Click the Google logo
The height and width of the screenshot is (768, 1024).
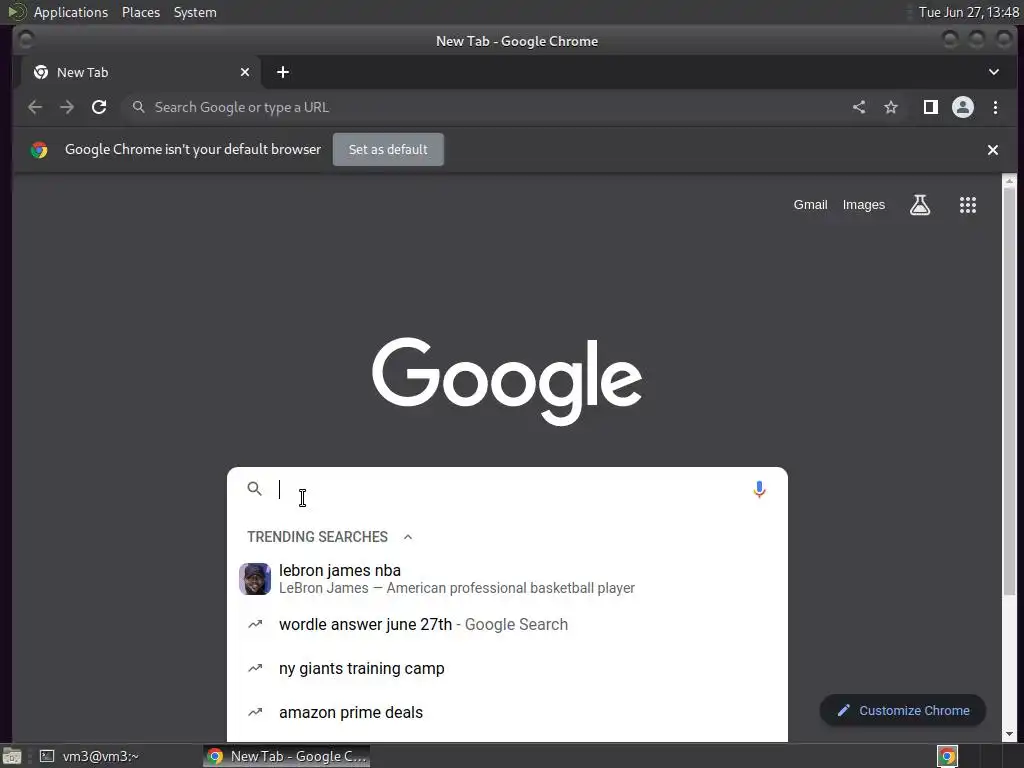point(507,381)
